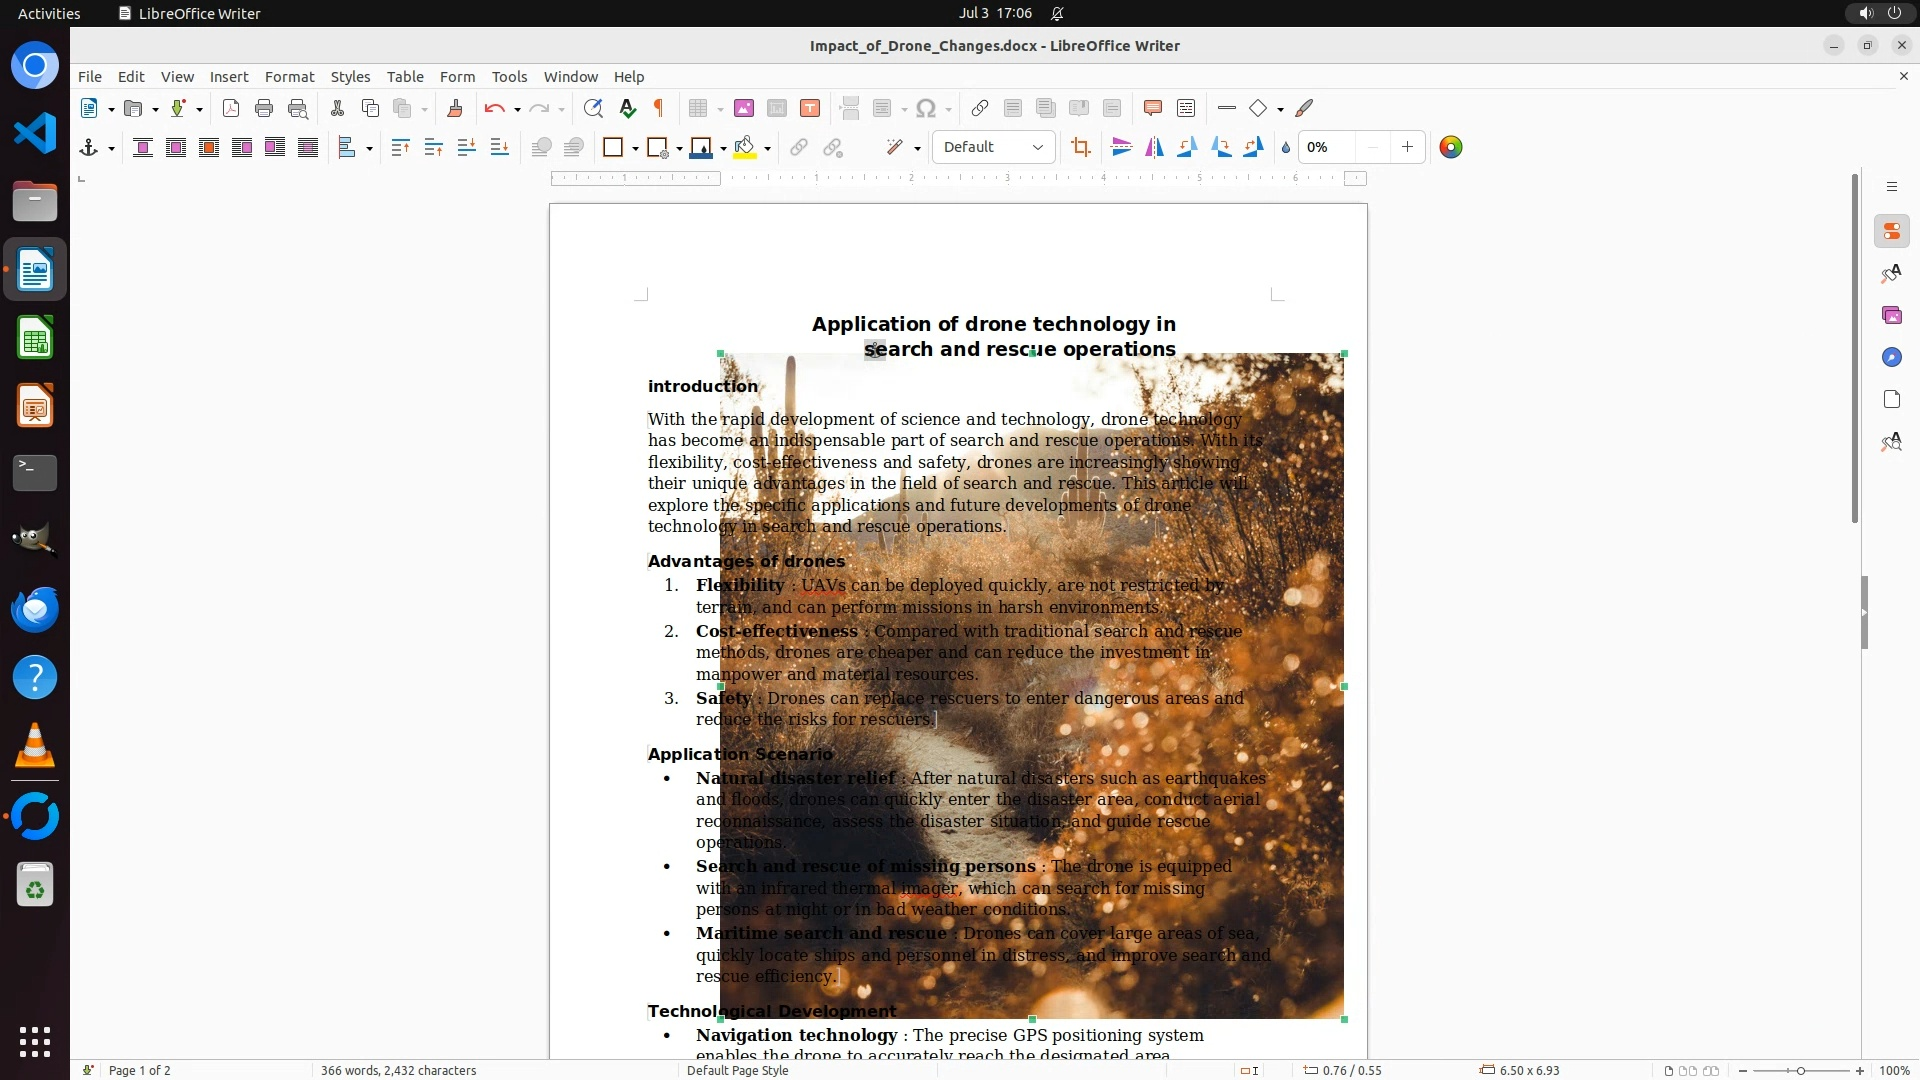
Task: Click the zoom slider in status bar
Action: pyautogui.click(x=1800, y=1070)
